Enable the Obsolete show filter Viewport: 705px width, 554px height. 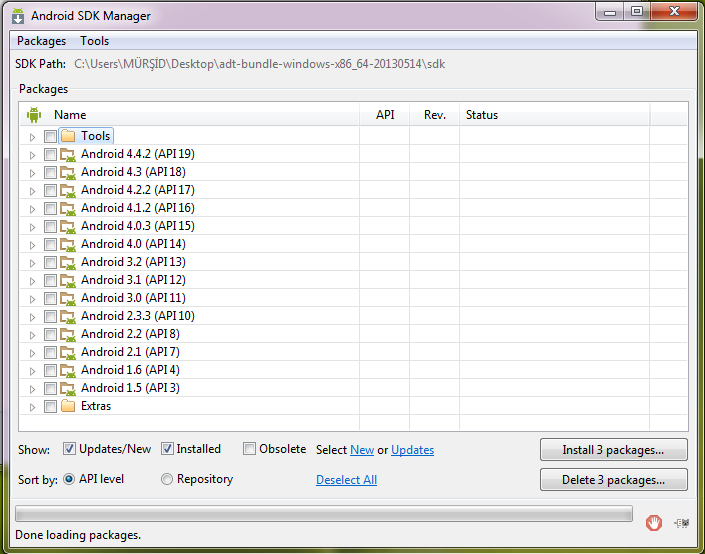249,449
